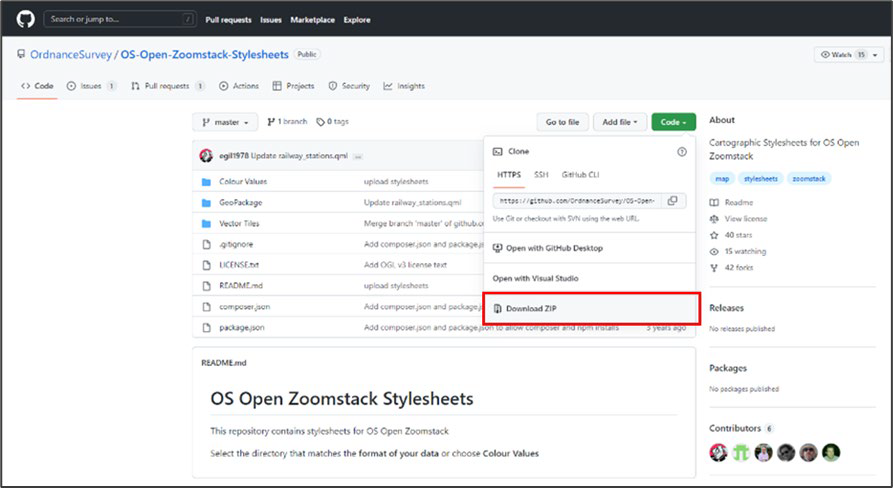
Task: Open Explore in top navigation
Action: click(357, 20)
